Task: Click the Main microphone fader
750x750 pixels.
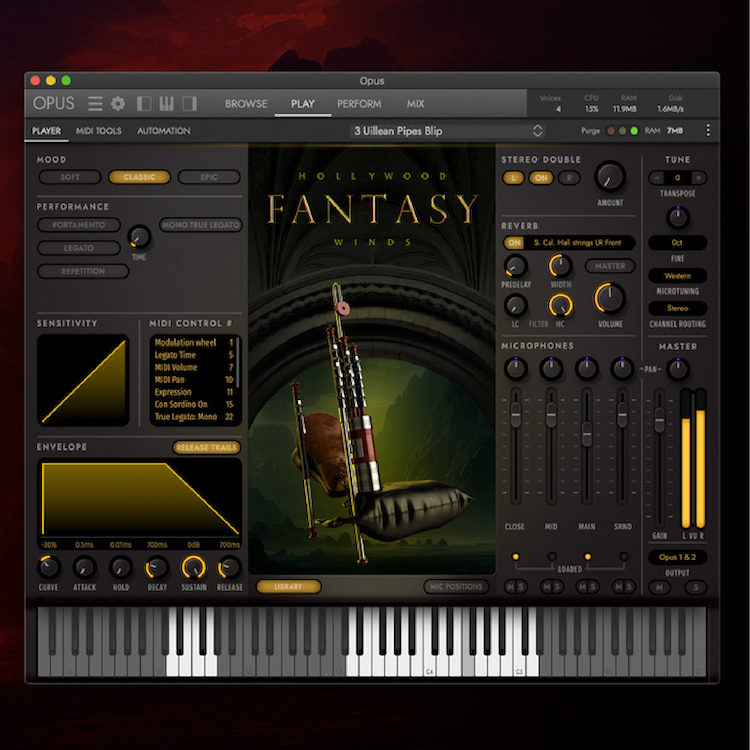Action: coord(587,434)
